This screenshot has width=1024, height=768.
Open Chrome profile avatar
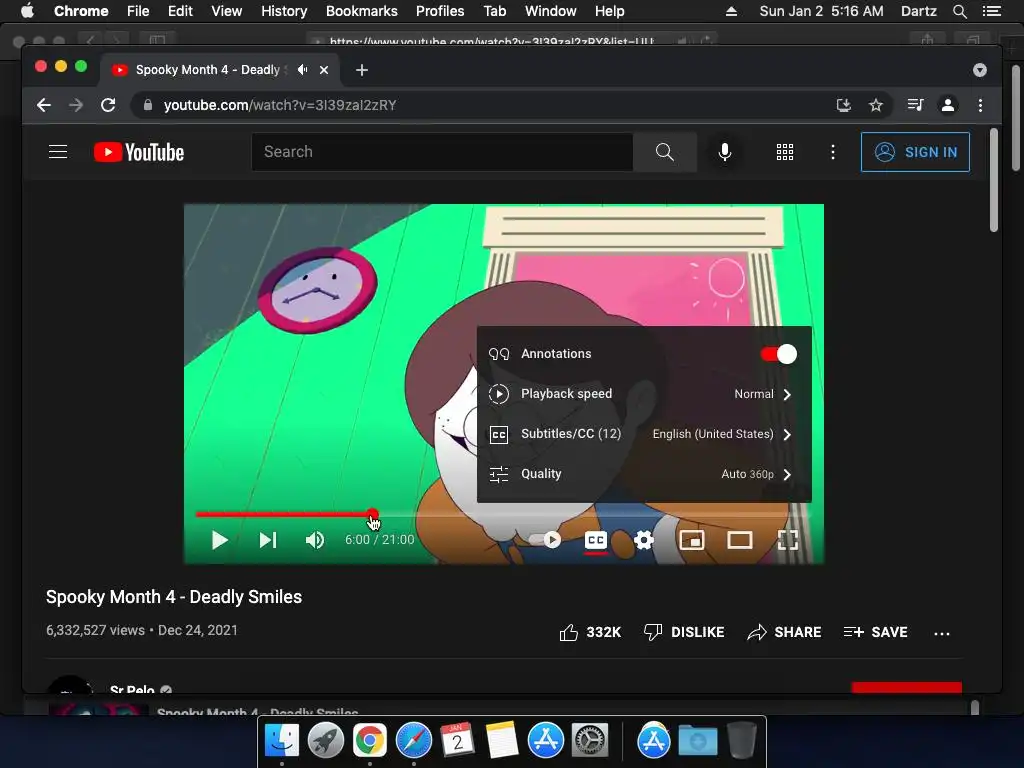(x=948, y=105)
